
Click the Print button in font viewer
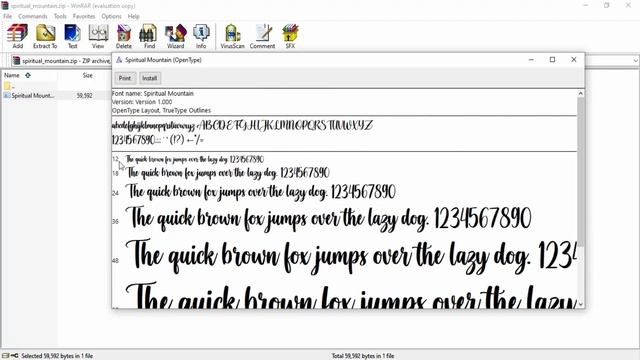tap(125, 78)
